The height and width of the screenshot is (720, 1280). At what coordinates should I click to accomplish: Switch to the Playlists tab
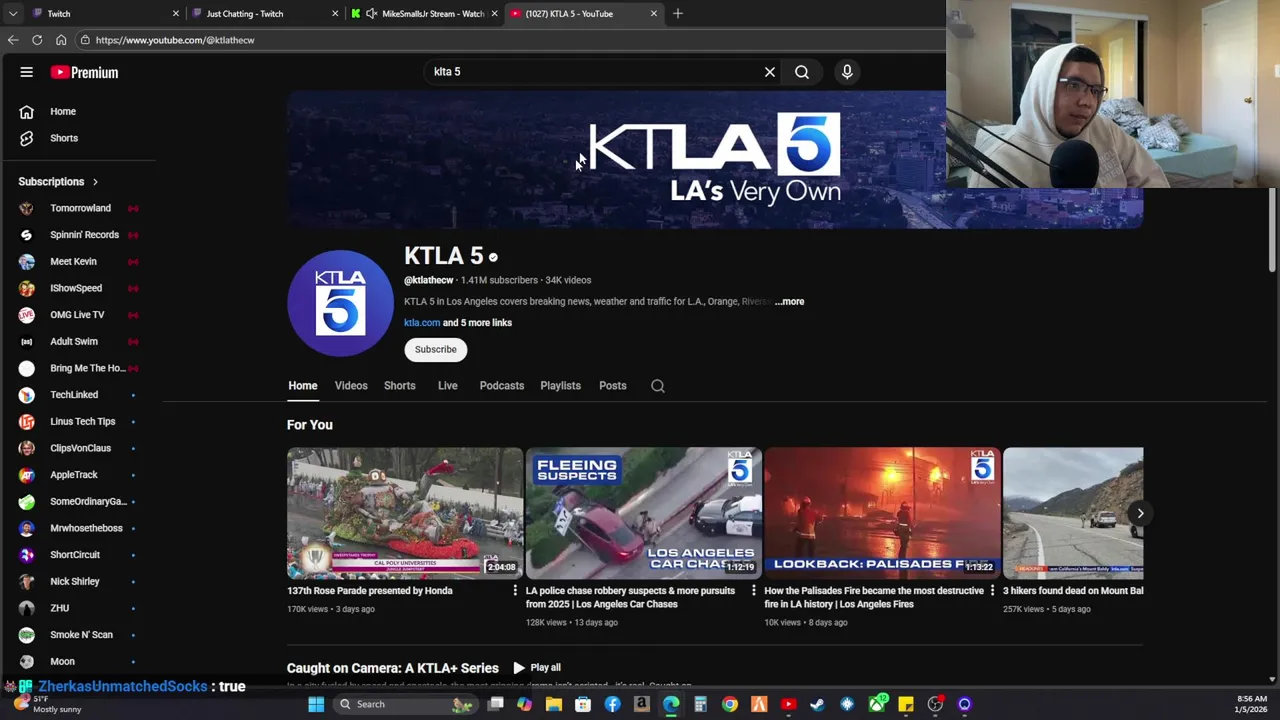[x=560, y=386]
